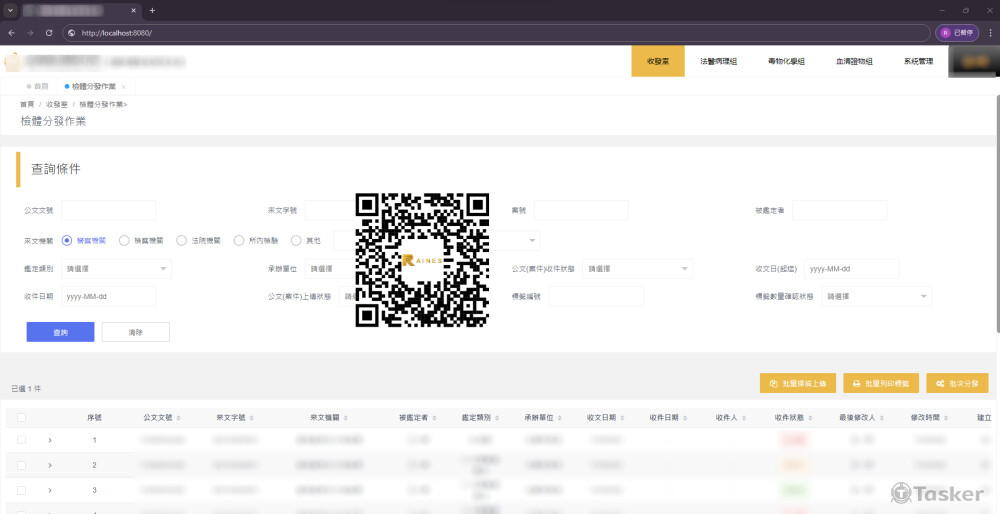Switch to the 法醫病理組 menu
This screenshot has height=514, width=1000.
[718, 61]
